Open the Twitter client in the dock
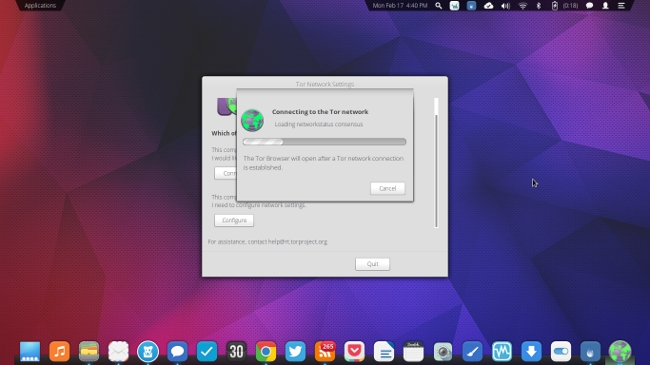Screen dimensions: 650x365 tap(295, 351)
